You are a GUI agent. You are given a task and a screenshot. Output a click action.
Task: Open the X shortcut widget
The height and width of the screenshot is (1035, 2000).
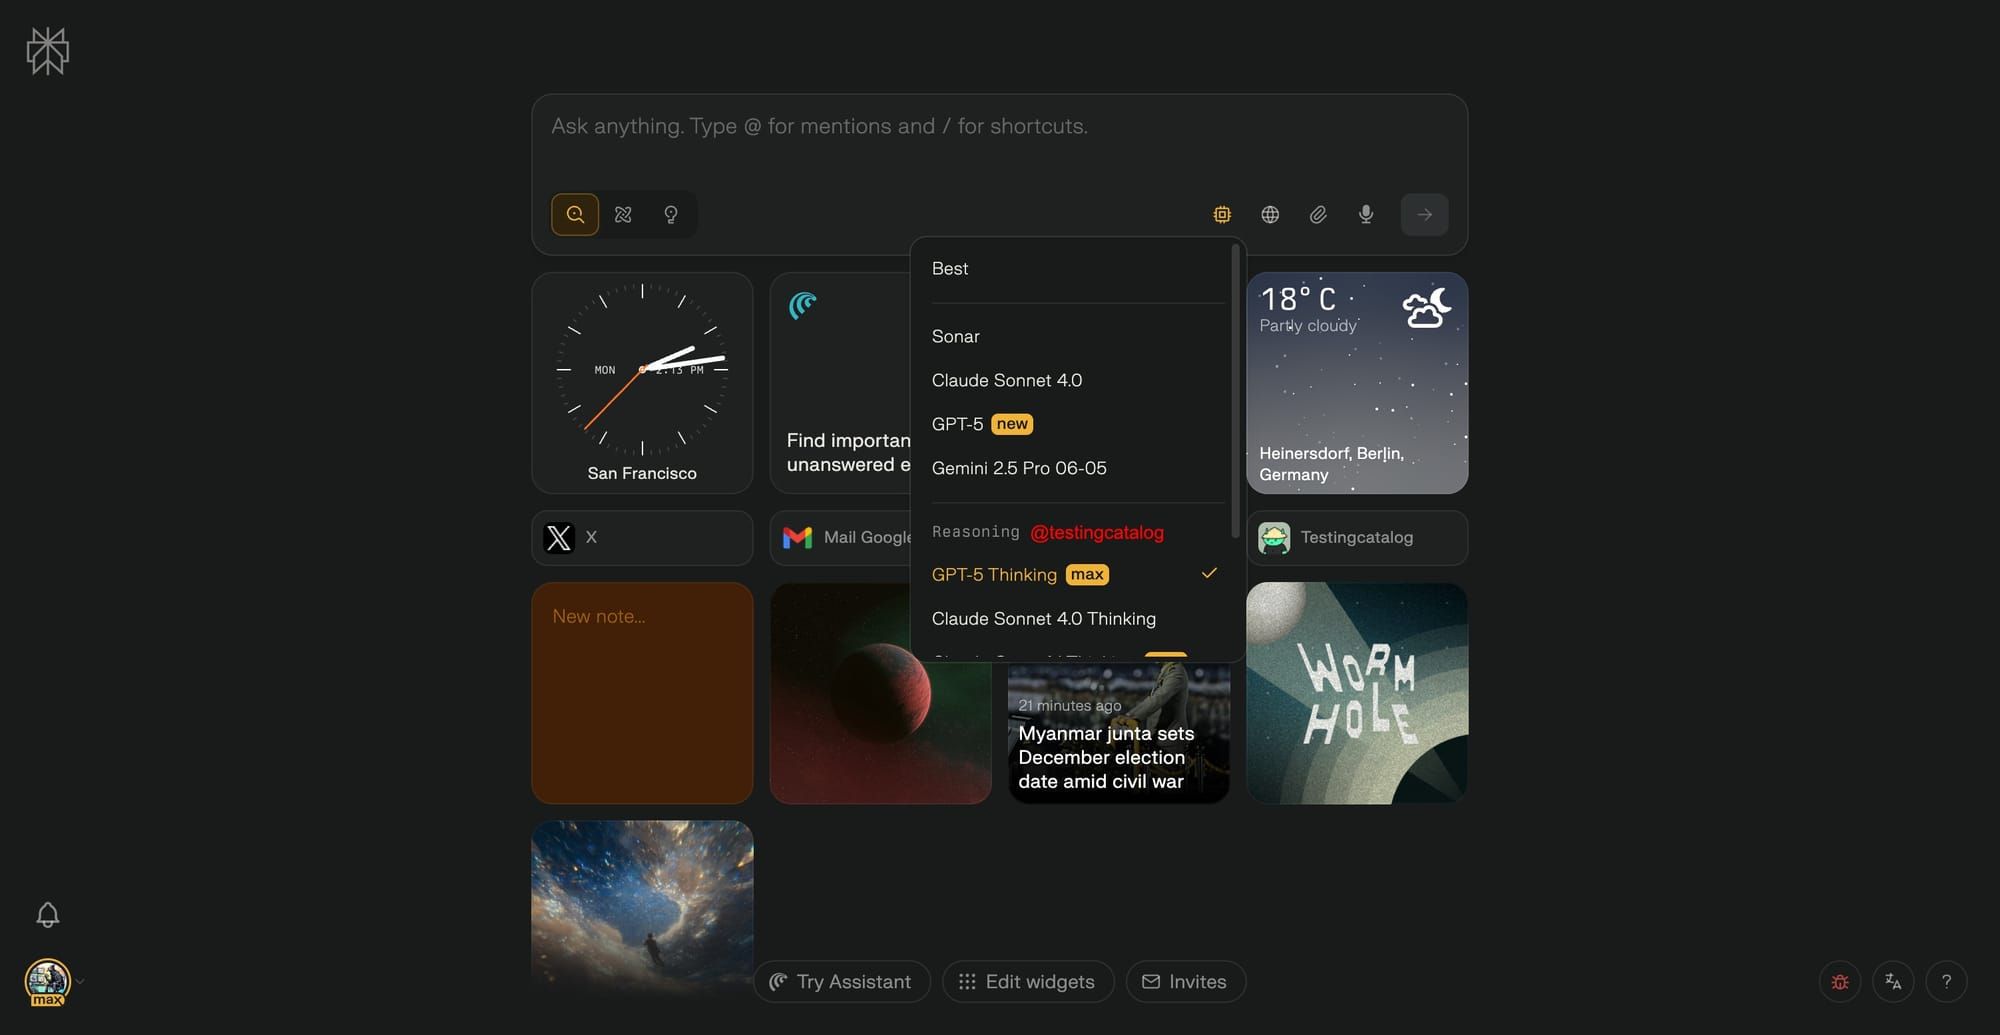point(642,538)
